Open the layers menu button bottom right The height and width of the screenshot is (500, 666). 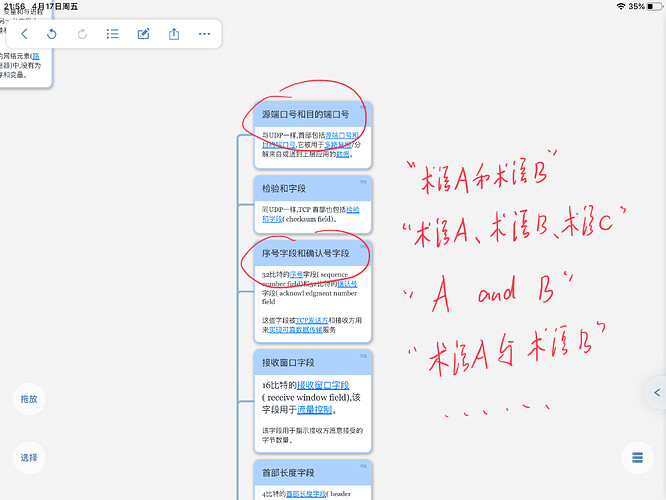coord(637,458)
